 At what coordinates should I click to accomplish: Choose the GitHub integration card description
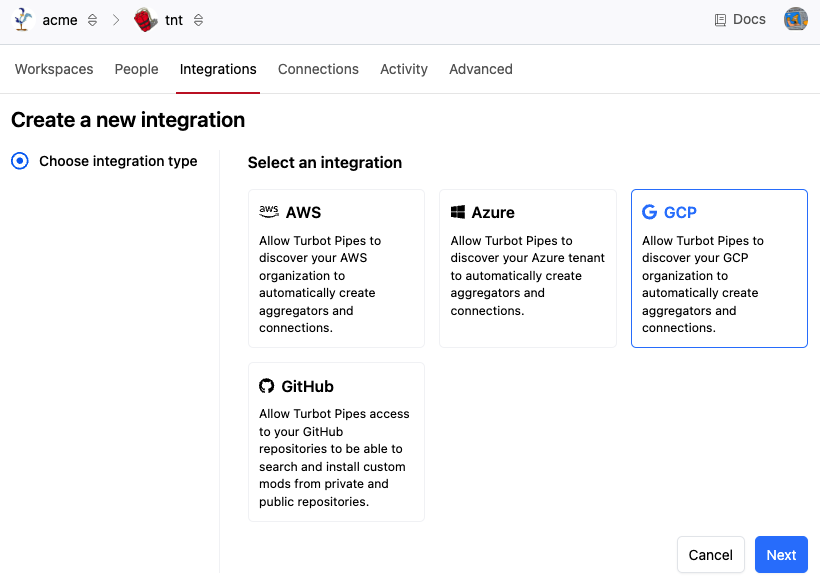[x=335, y=457]
